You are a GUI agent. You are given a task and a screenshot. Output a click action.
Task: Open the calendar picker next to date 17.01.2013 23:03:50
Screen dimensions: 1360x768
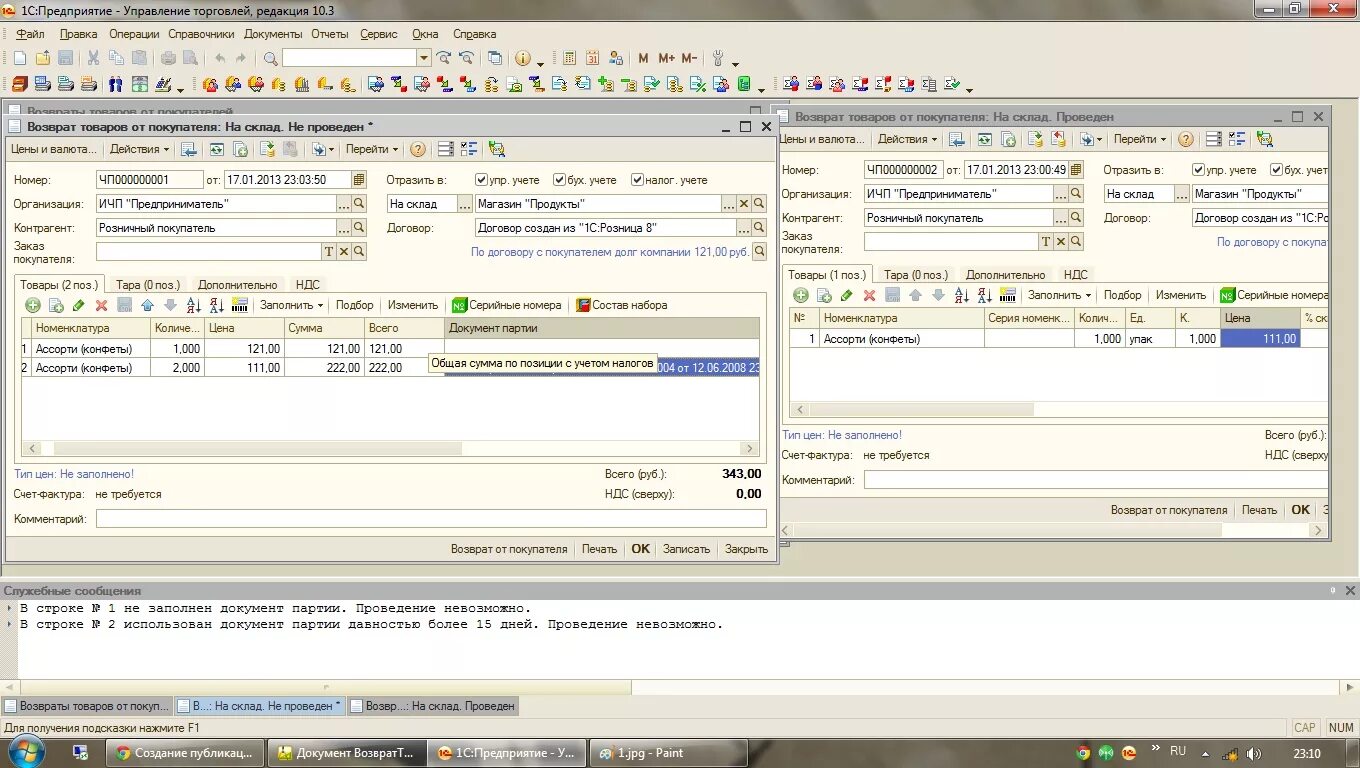359,180
